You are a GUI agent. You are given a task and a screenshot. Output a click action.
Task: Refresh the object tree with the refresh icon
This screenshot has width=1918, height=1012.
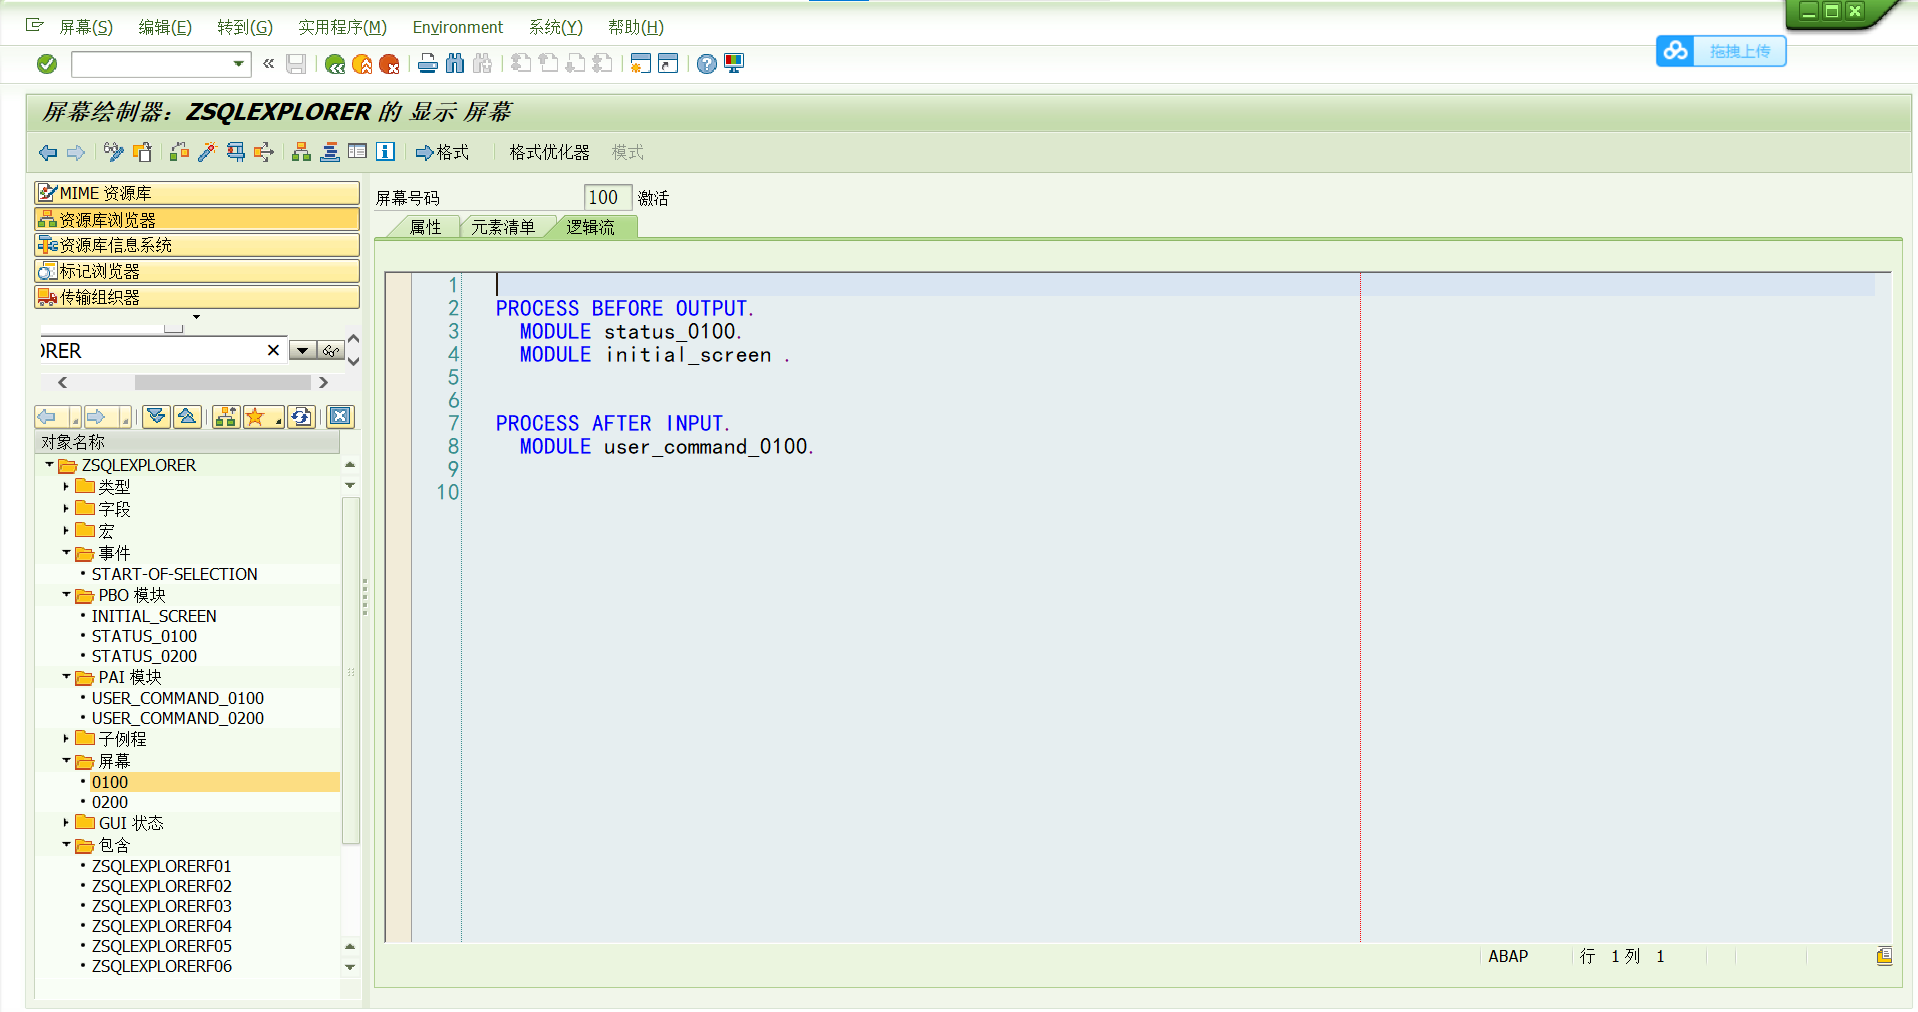pyautogui.click(x=301, y=417)
